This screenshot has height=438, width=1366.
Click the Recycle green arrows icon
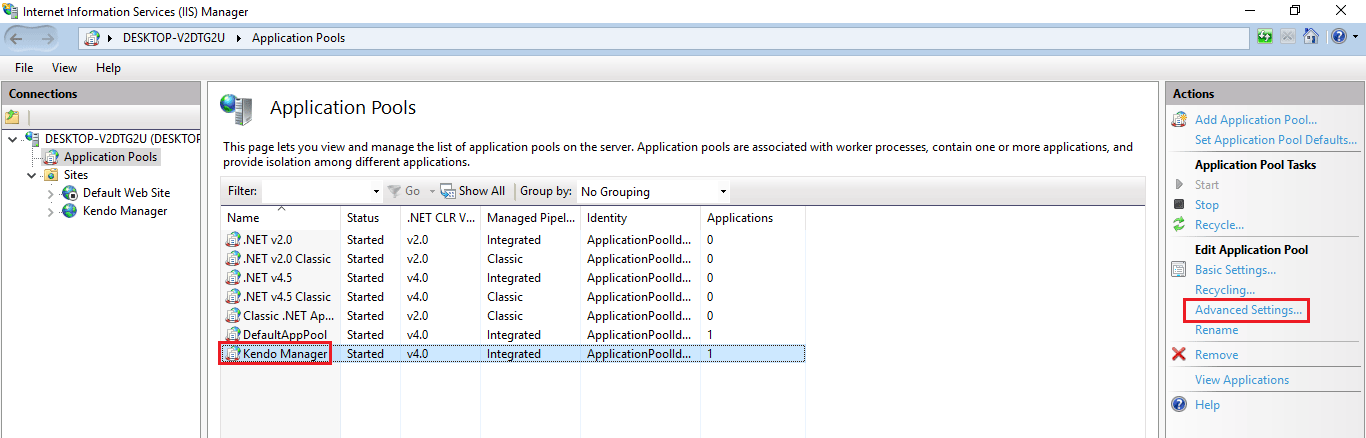[1179, 225]
